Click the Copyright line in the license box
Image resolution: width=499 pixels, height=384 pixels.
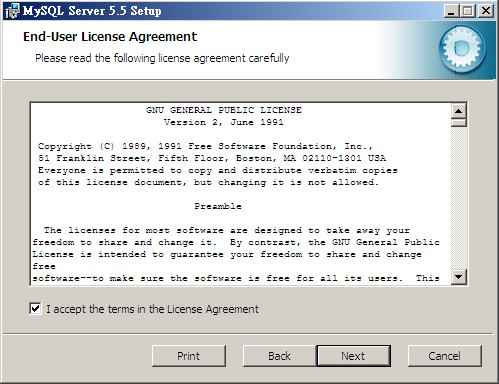point(205,146)
